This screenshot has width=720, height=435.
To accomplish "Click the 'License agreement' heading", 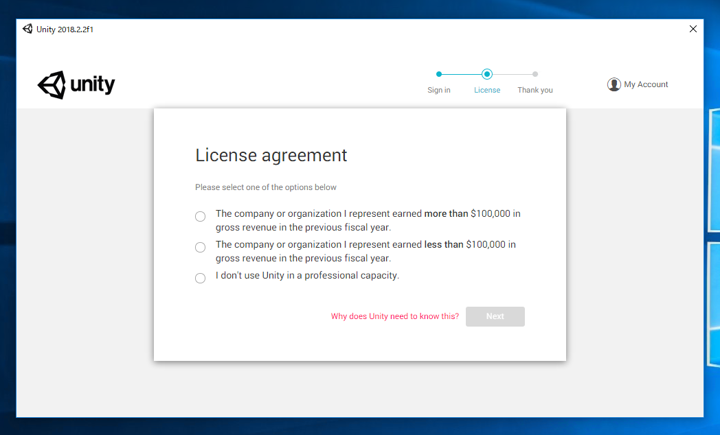I will (x=271, y=155).
